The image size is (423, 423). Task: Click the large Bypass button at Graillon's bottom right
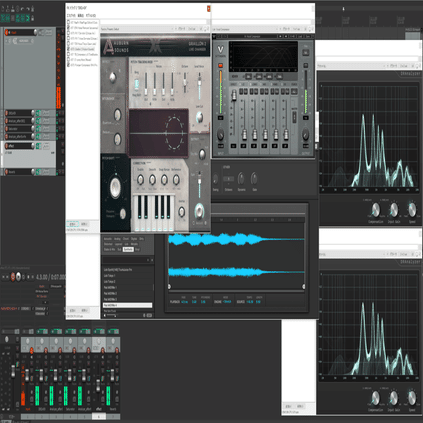199,211
